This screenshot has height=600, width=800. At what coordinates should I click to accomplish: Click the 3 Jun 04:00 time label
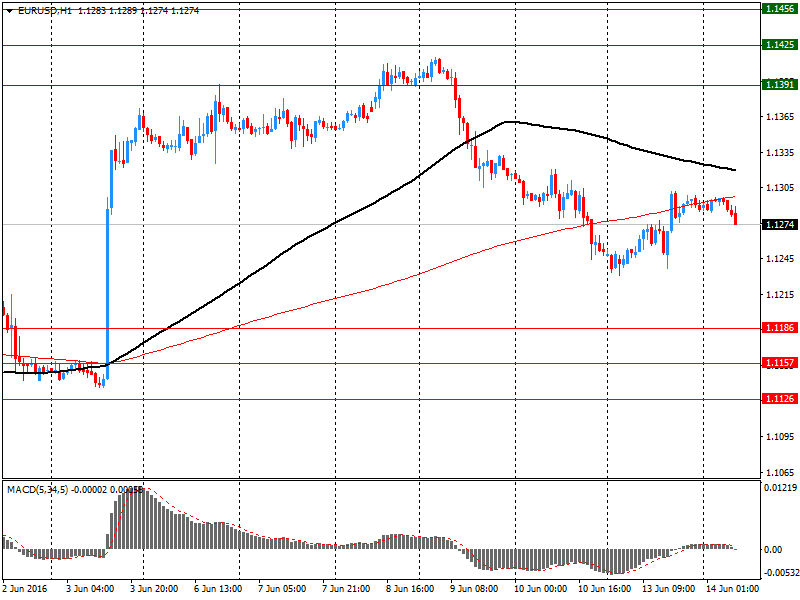tap(90, 589)
